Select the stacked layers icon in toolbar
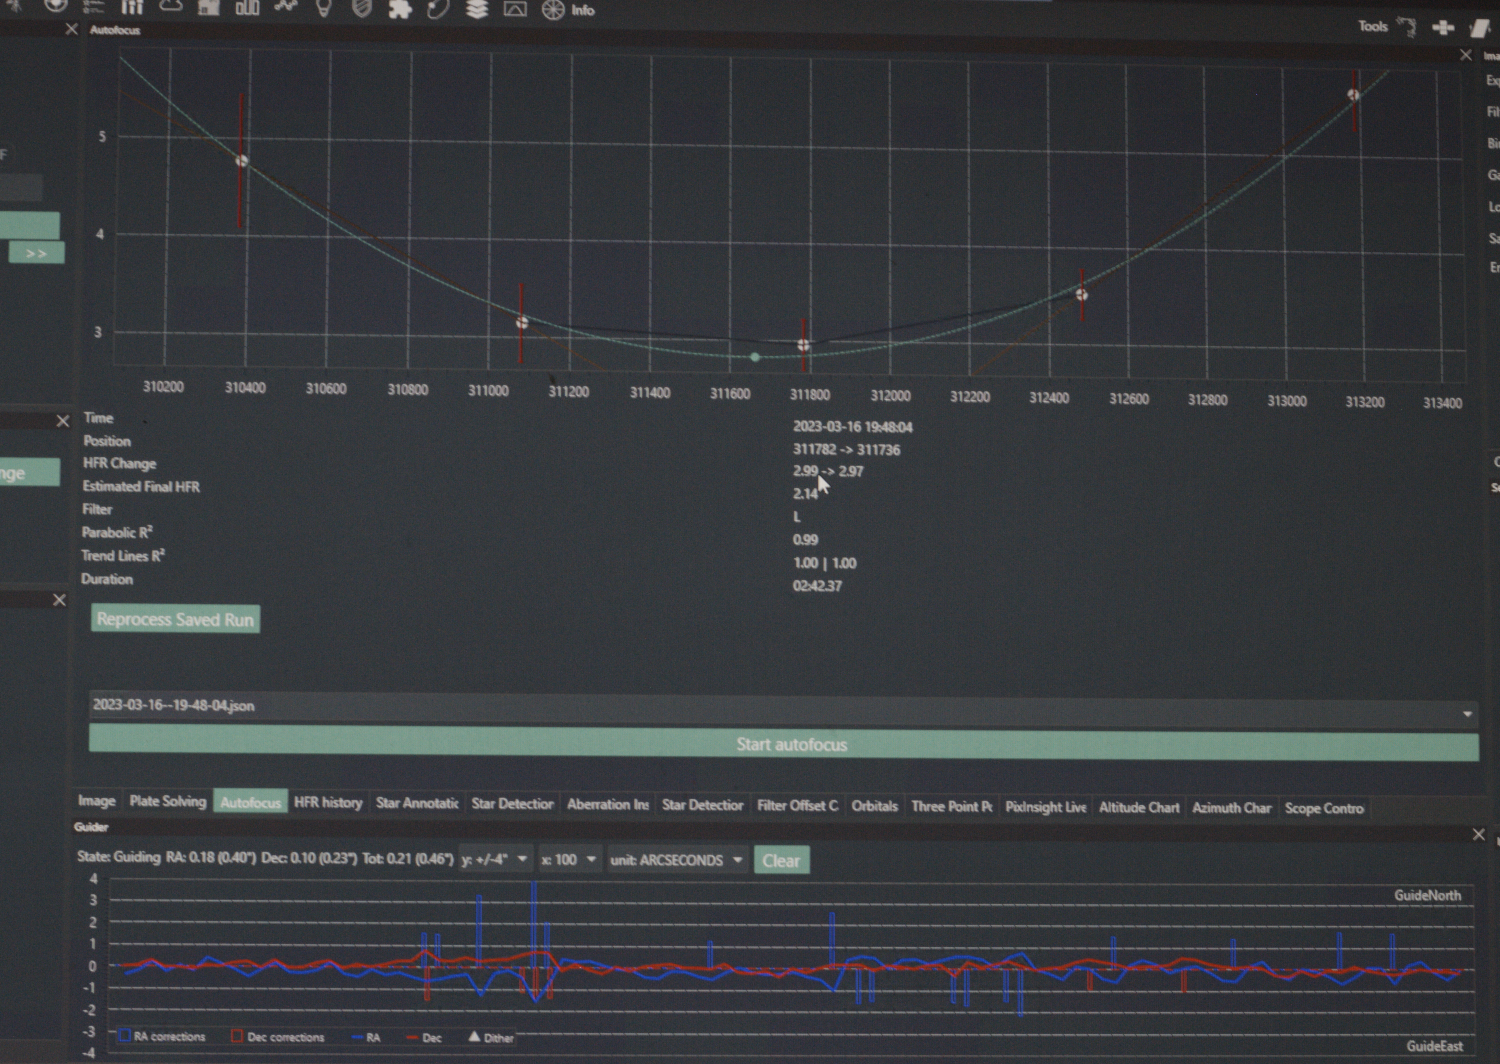The image size is (1500, 1064). 477,9
